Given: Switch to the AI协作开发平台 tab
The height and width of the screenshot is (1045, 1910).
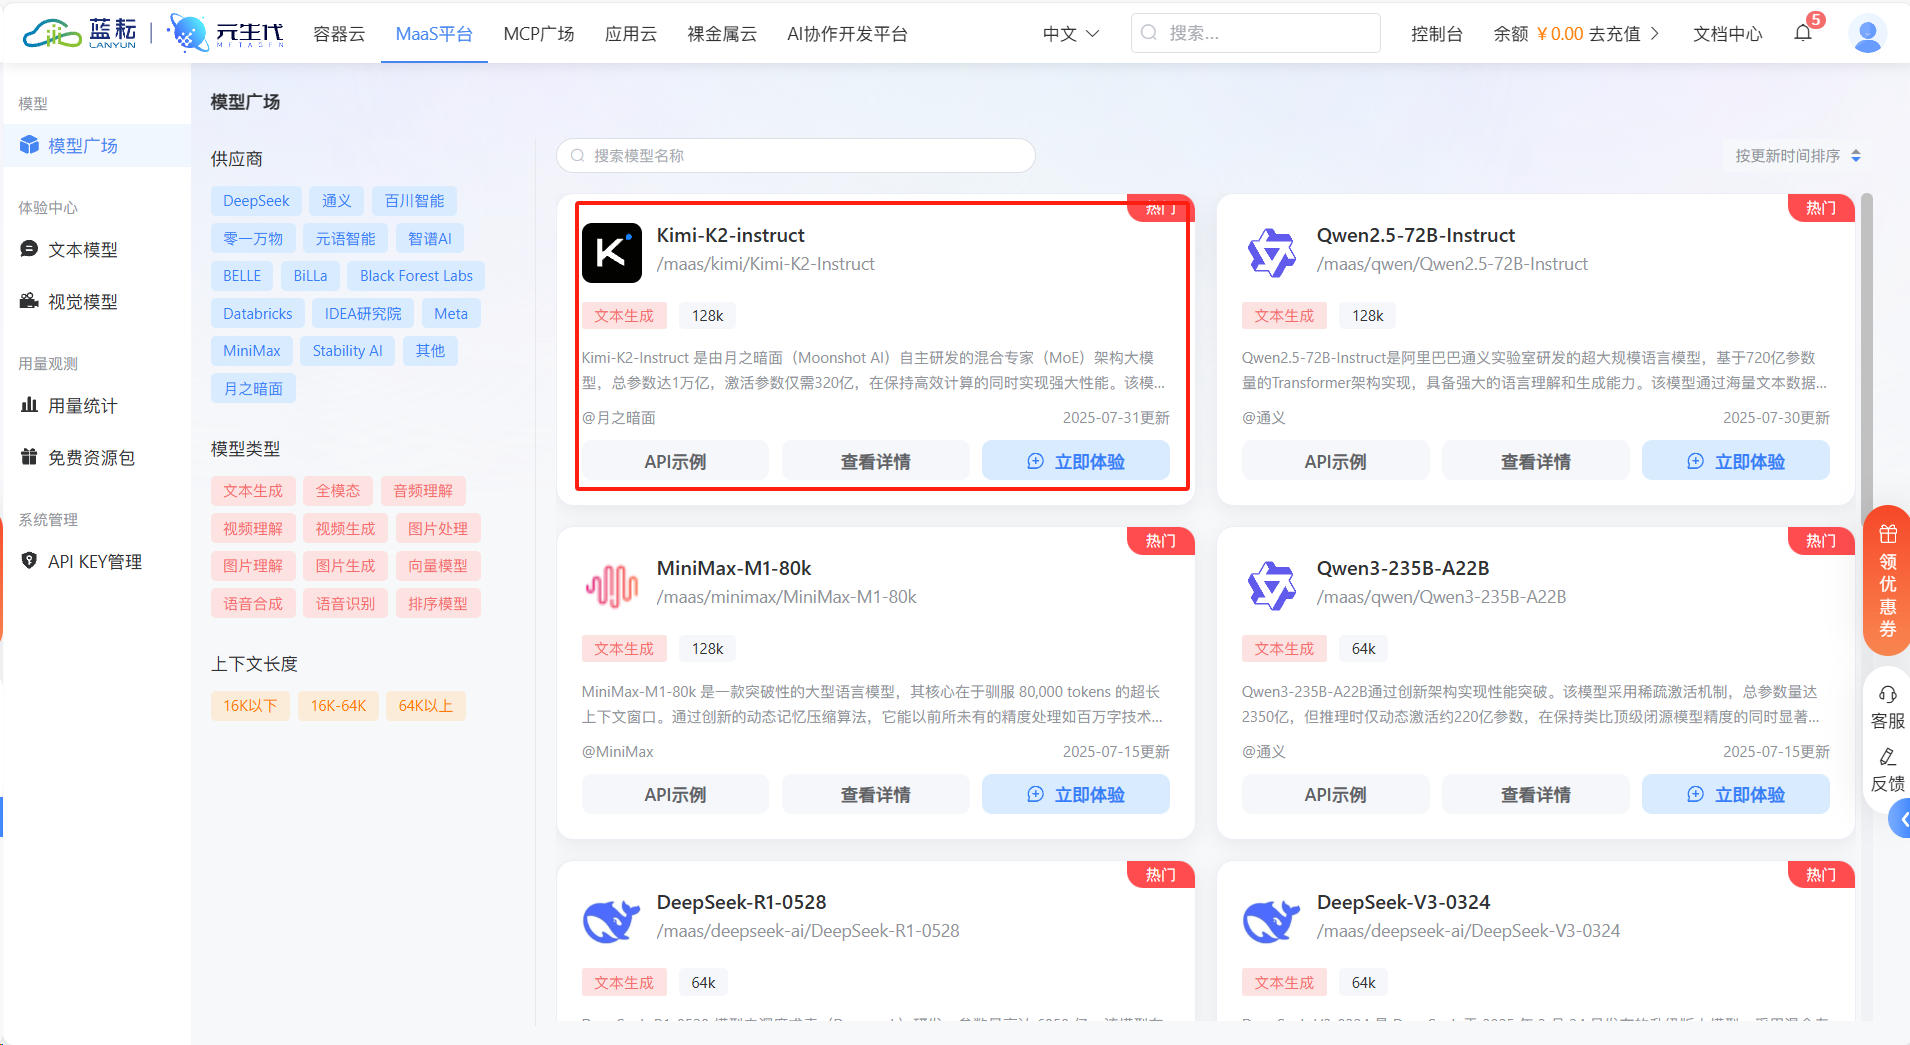Looking at the screenshot, I should tap(847, 34).
